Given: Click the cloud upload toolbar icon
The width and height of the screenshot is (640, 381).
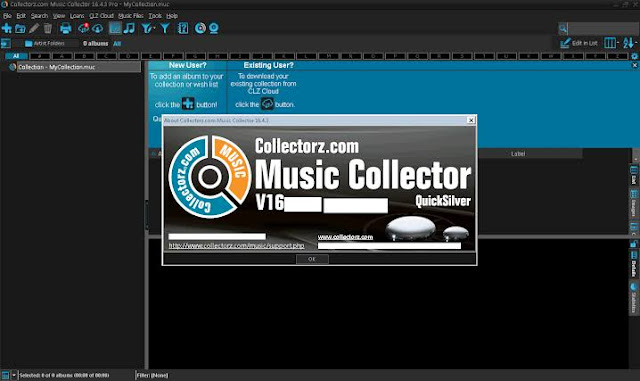Looking at the screenshot, I should point(98,28).
